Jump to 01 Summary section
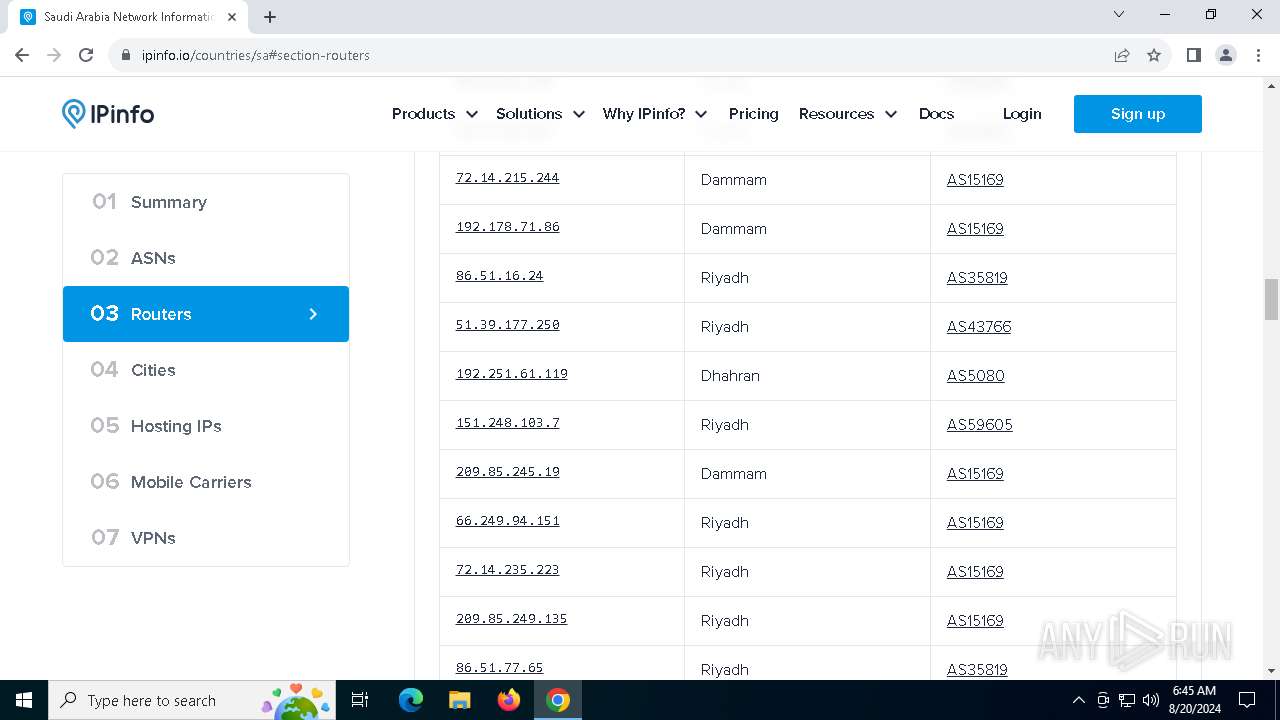The image size is (1280, 720). [x=206, y=202]
